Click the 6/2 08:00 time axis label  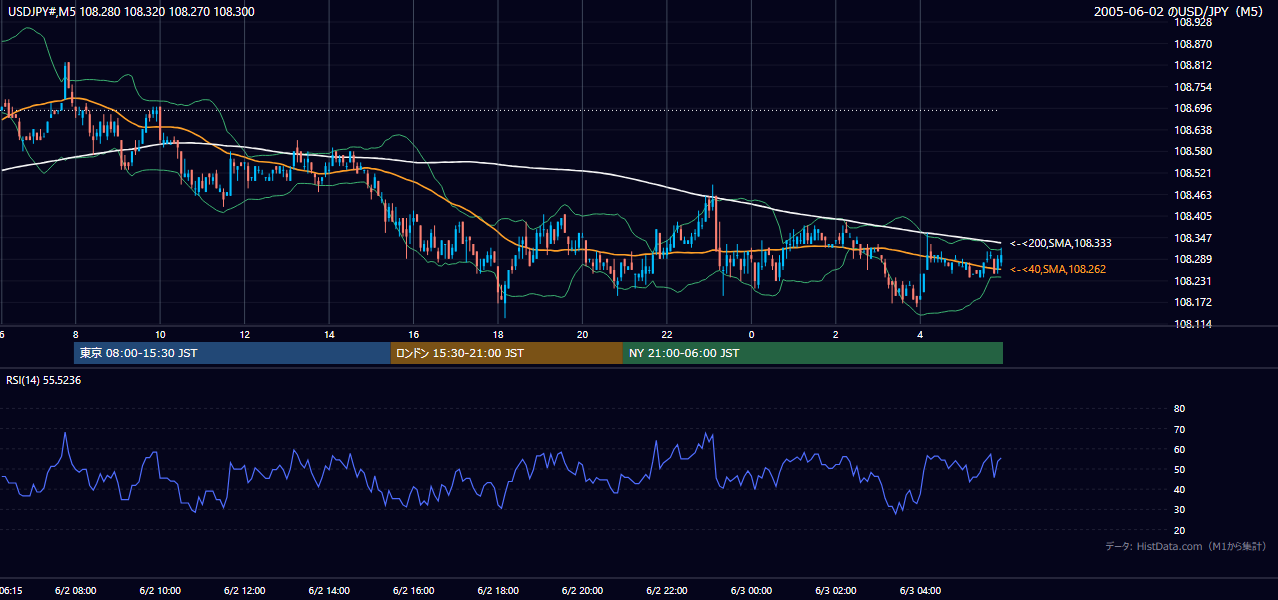point(76,590)
